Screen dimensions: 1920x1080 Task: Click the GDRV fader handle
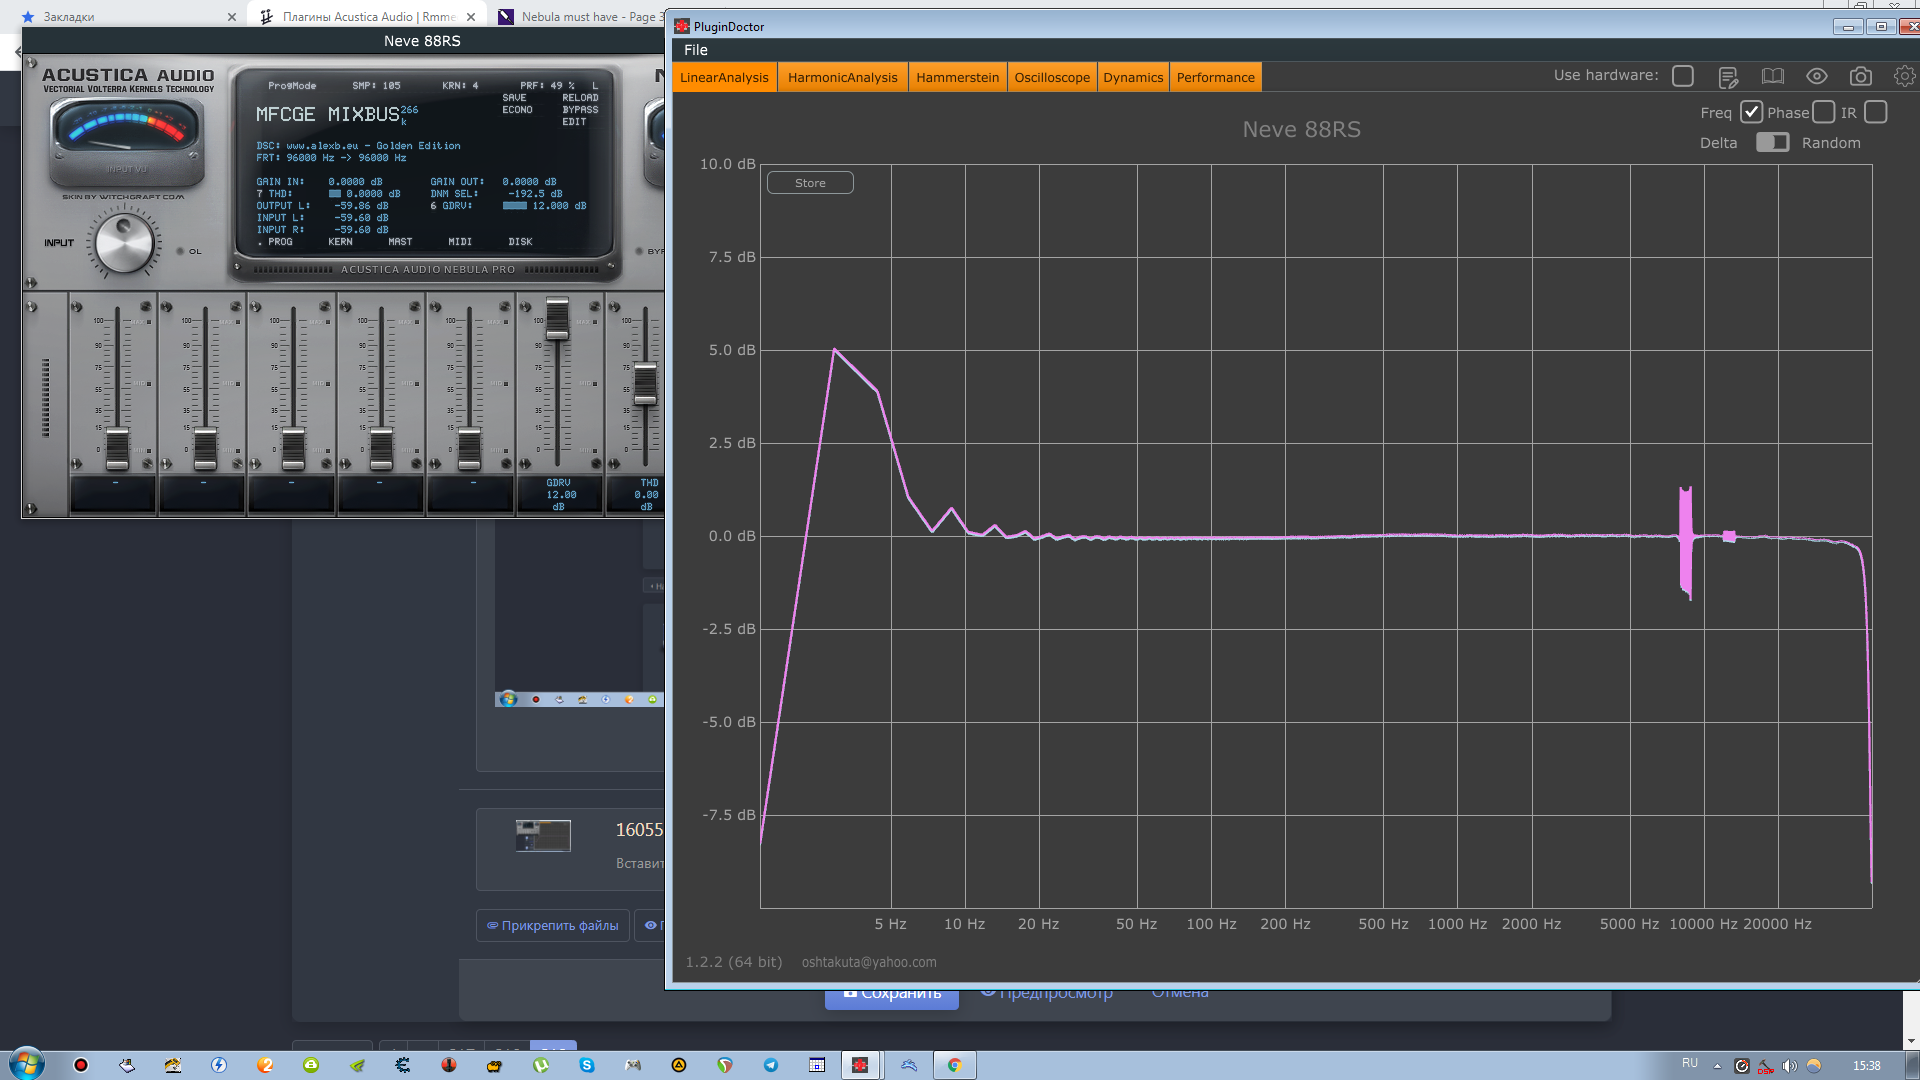pyautogui.click(x=557, y=318)
